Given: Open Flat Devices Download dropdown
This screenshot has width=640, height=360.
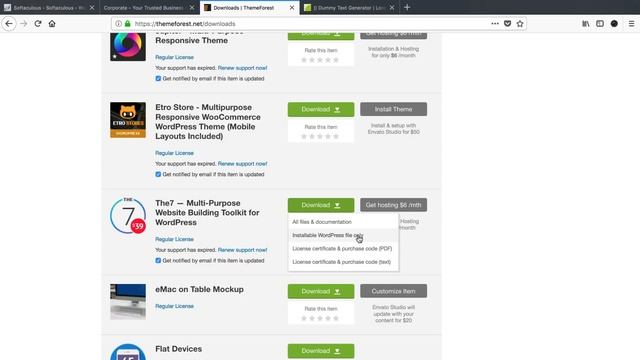Looking at the screenshot, I should pos(321,351).
